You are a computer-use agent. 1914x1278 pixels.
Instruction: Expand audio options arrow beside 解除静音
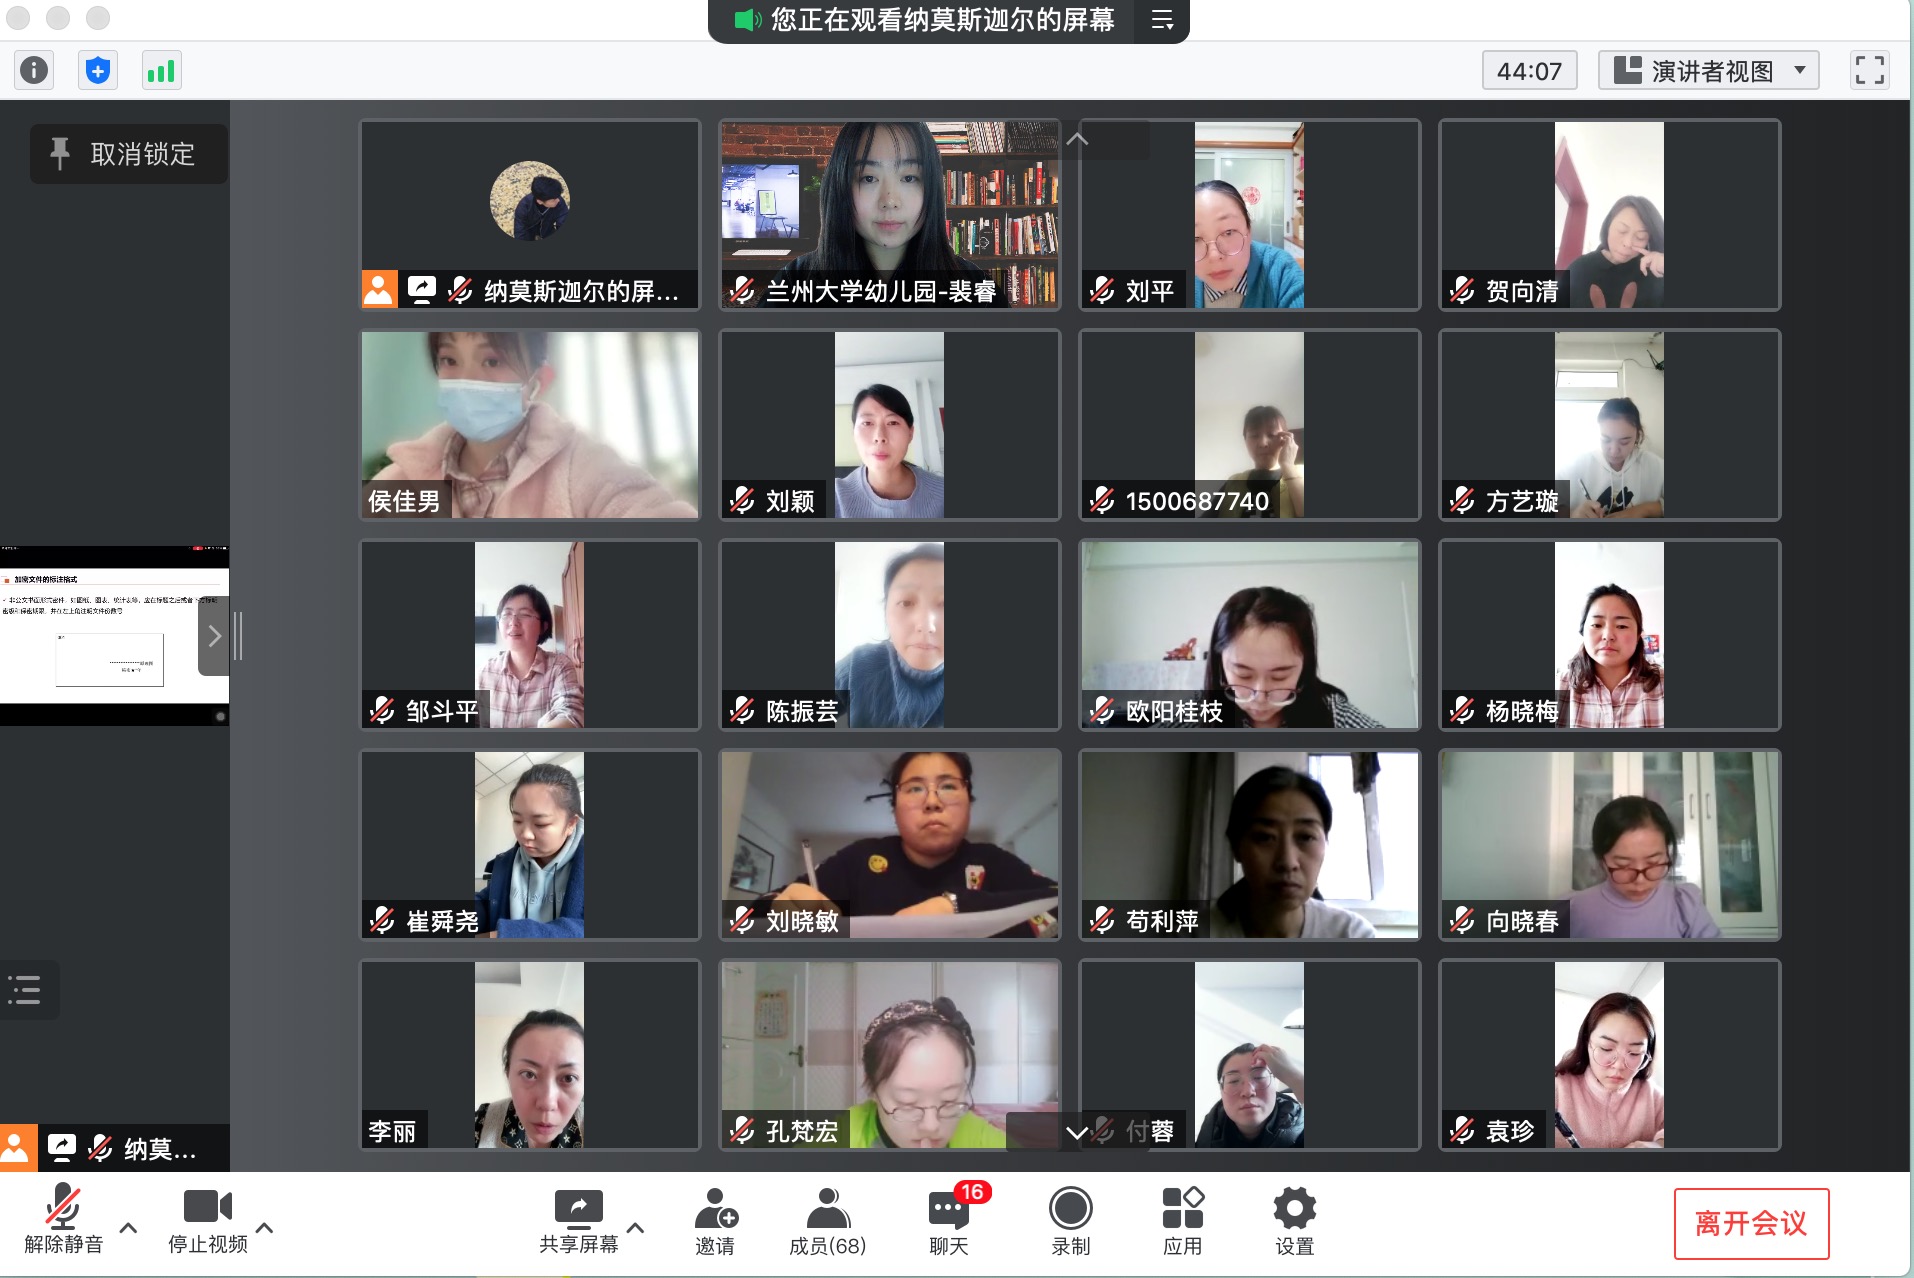click(x=128, y=1227)
